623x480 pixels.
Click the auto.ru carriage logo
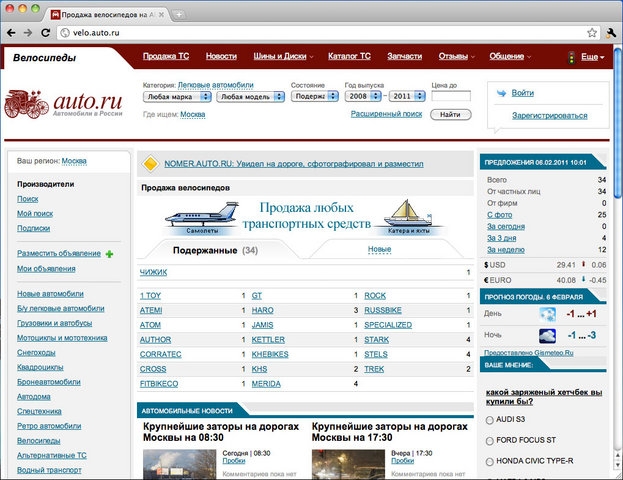(x=63, y=103)
